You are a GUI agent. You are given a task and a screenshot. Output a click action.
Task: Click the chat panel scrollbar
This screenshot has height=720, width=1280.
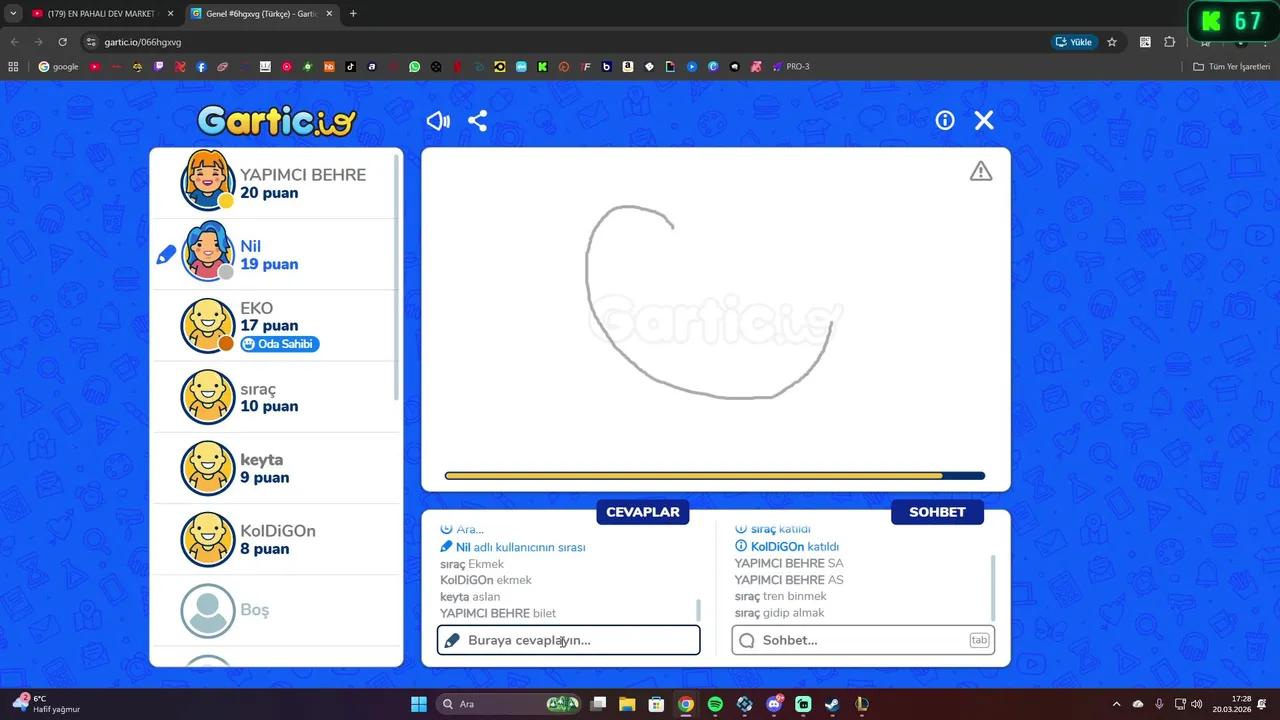(993, 588)
